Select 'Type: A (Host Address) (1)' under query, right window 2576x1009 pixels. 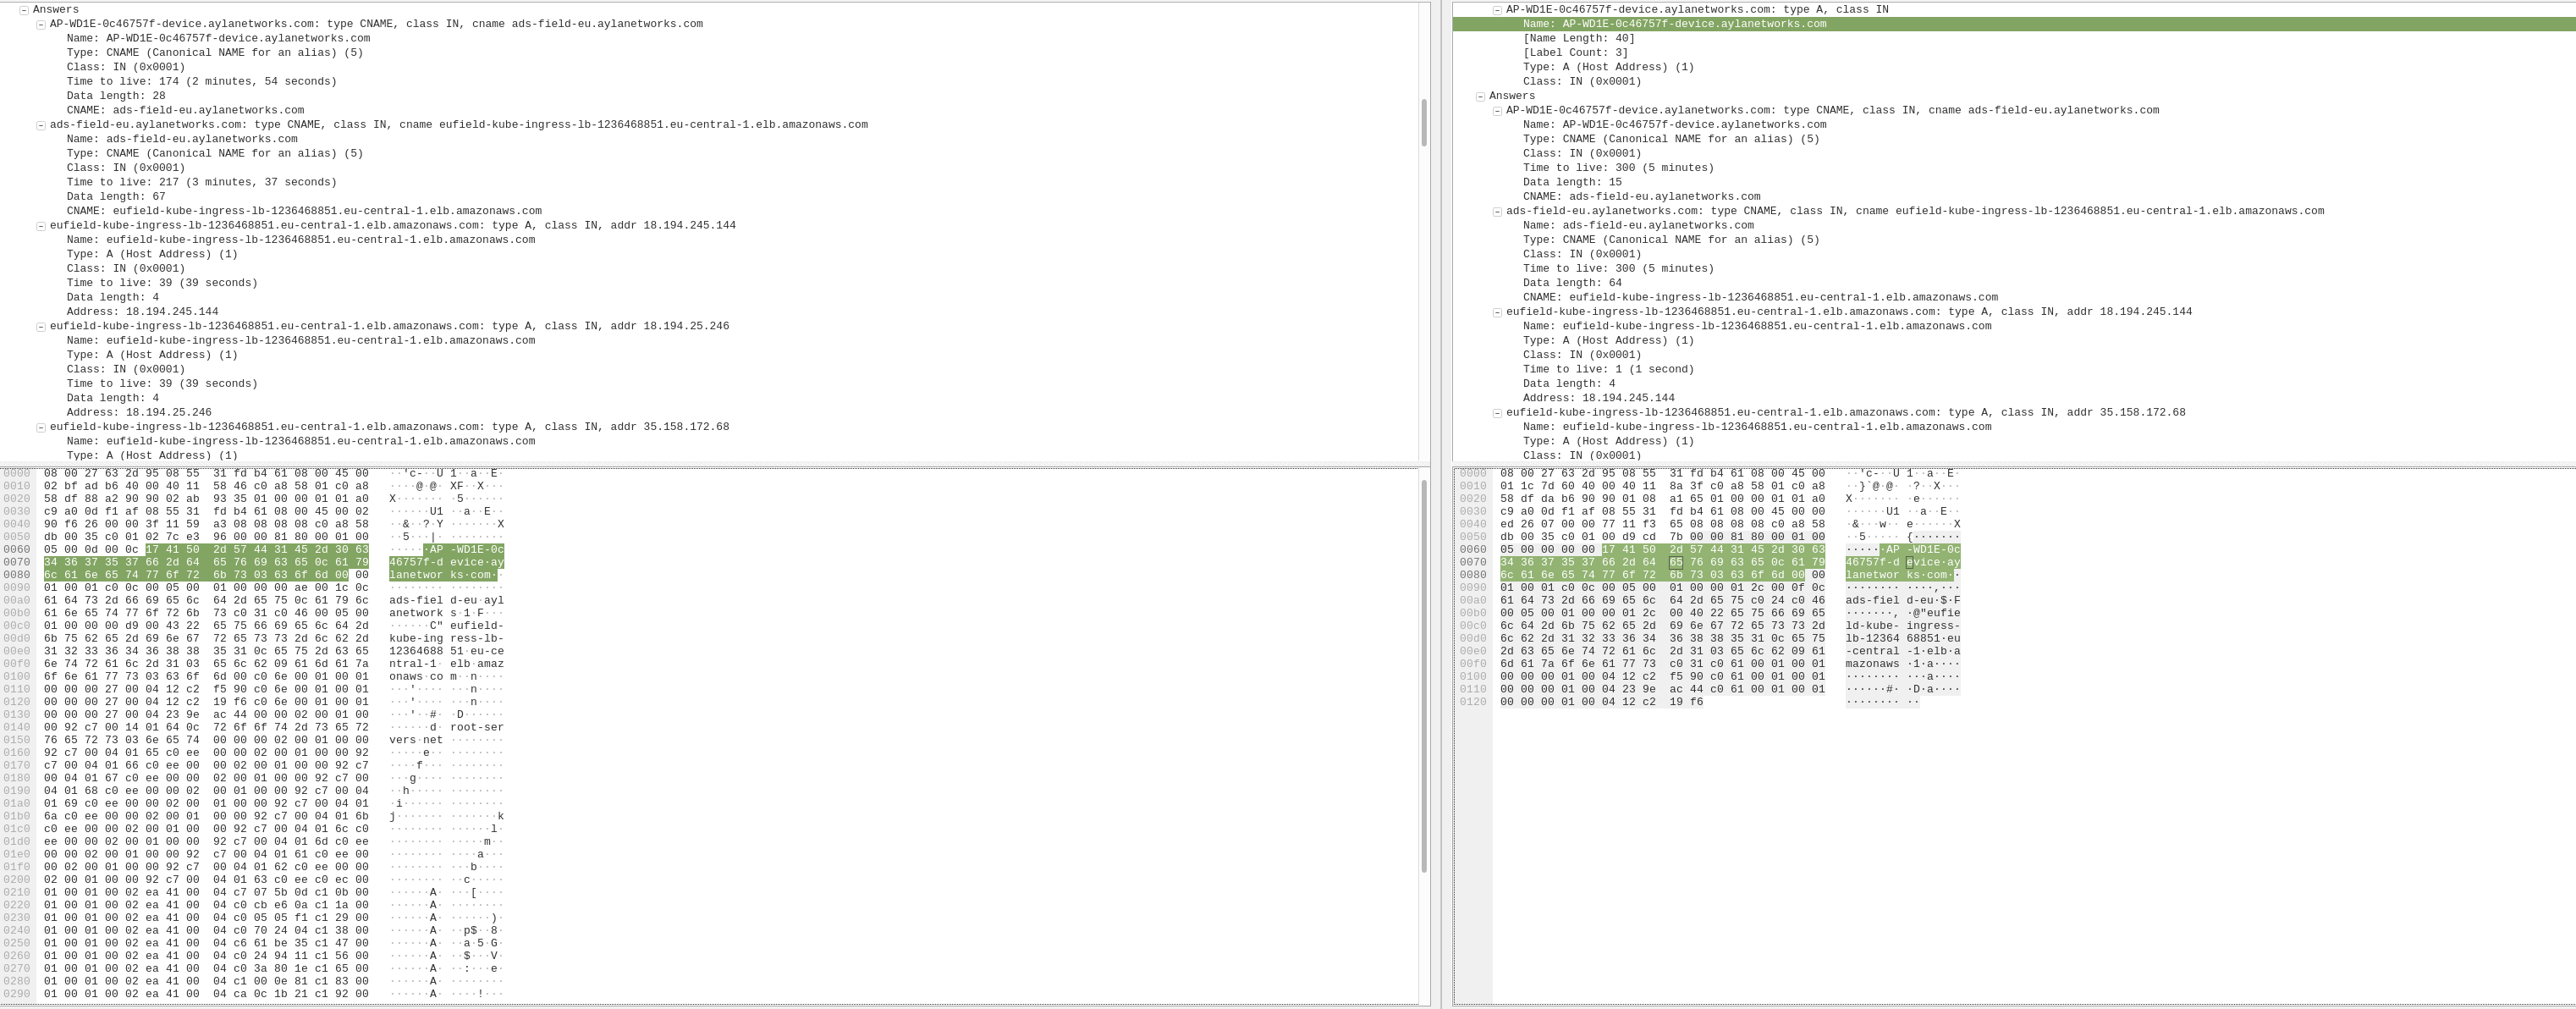(x=1608, y=67)
